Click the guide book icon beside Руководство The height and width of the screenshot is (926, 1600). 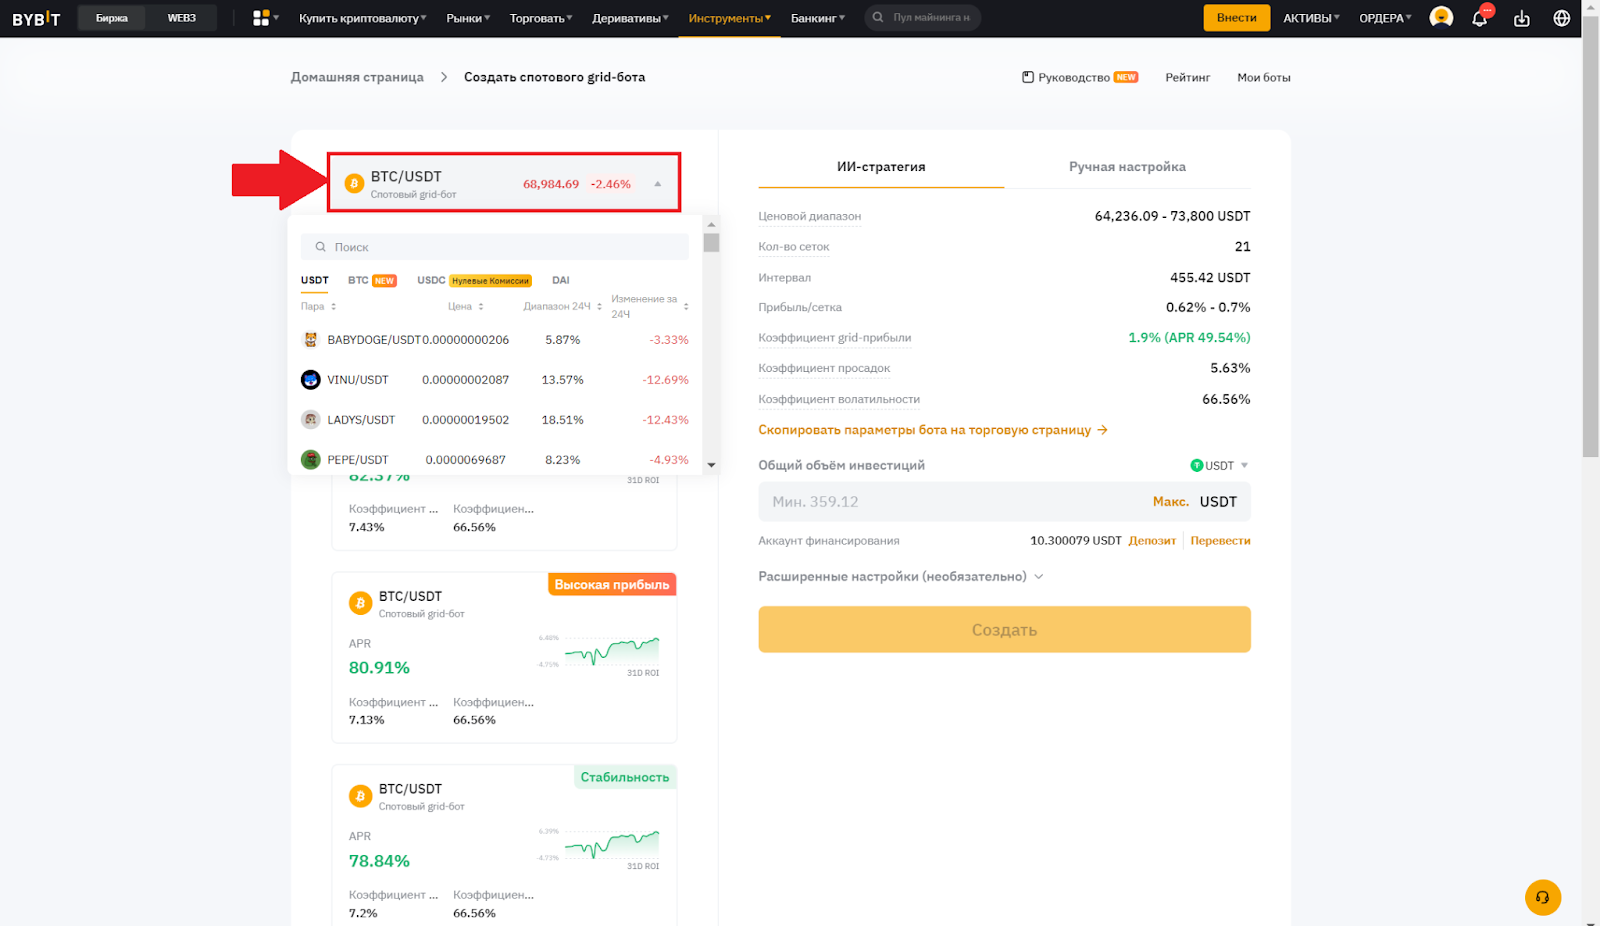point(1028,77)
